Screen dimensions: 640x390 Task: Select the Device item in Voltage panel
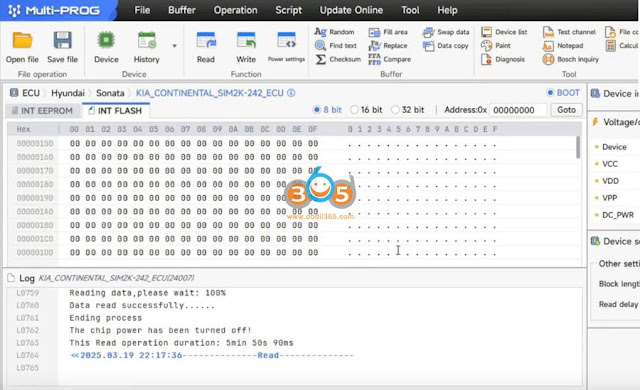coord(614,147)
